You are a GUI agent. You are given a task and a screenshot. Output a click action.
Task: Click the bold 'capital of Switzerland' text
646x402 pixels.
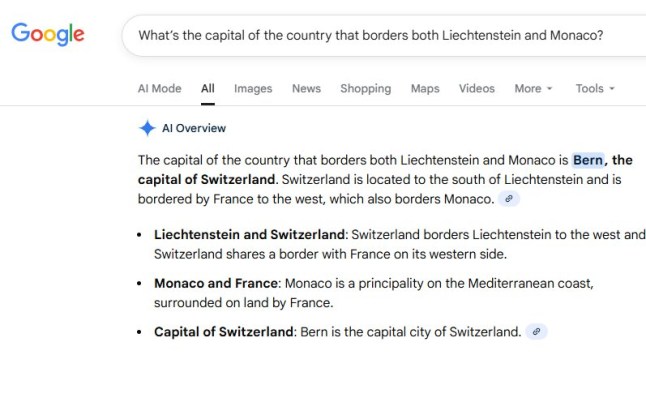click(206, 180)
